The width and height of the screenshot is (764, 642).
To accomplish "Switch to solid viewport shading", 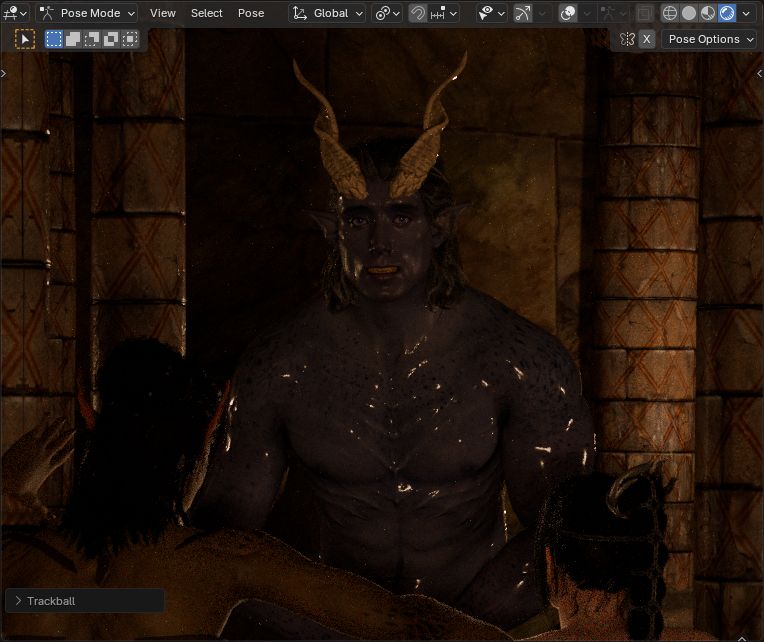I will (689, 13).
